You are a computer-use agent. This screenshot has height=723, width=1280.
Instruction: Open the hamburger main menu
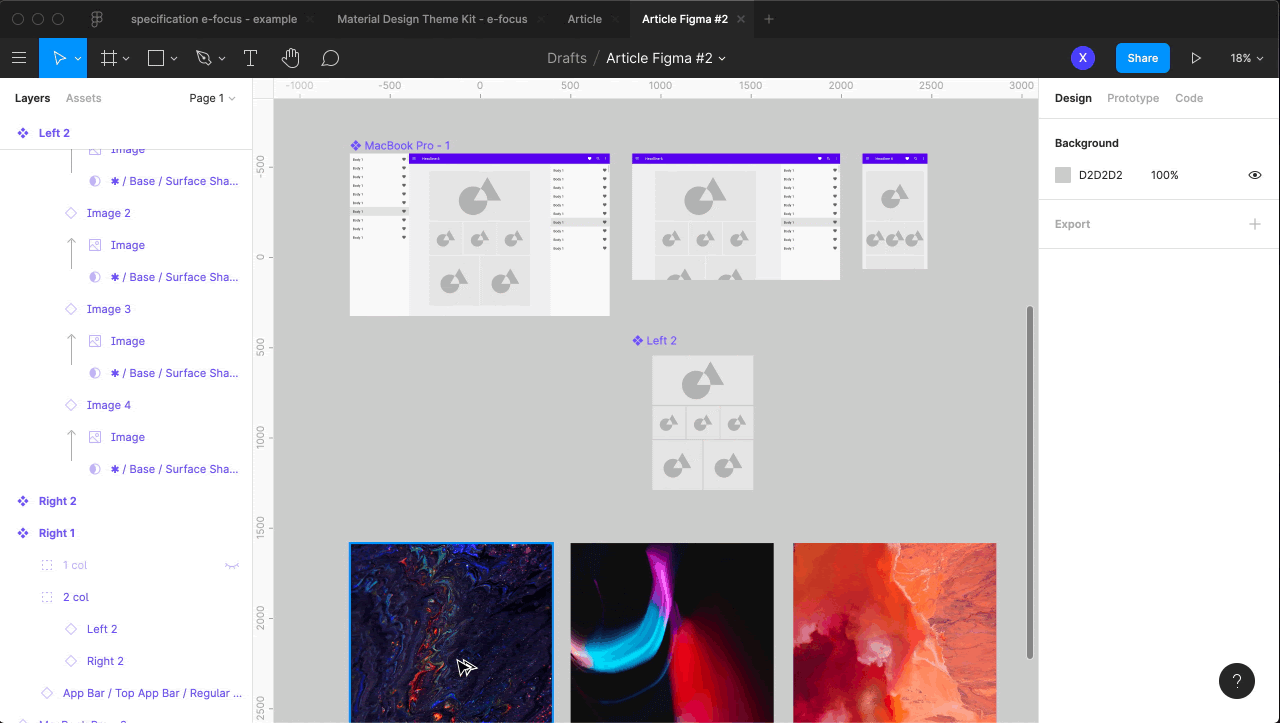point(19,58)
